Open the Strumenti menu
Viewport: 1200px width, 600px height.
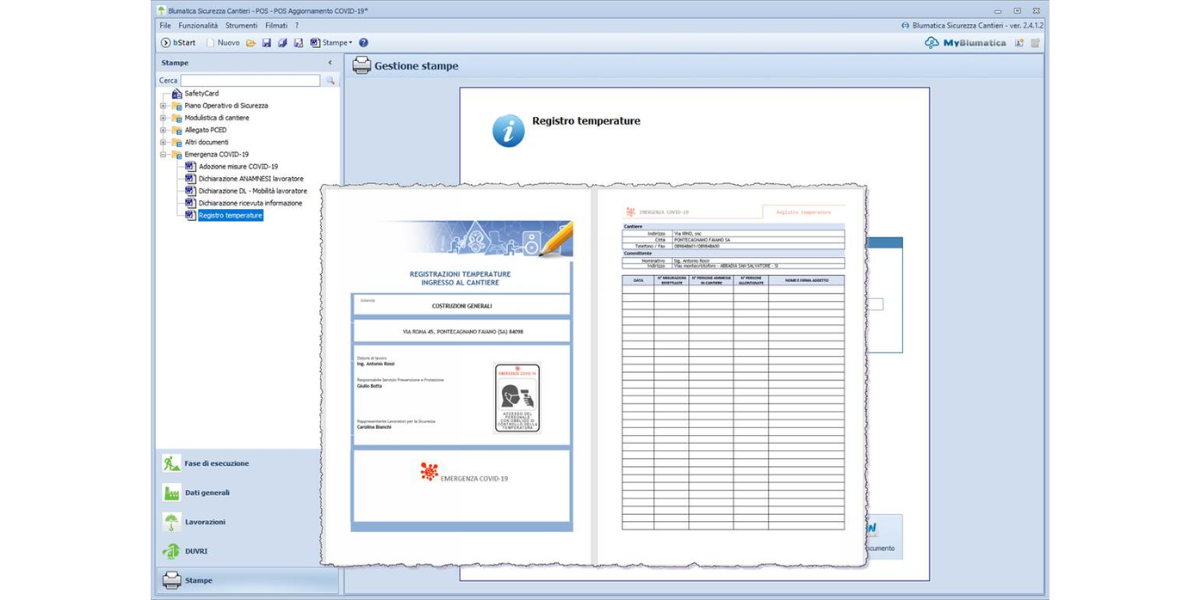(241, 25)
